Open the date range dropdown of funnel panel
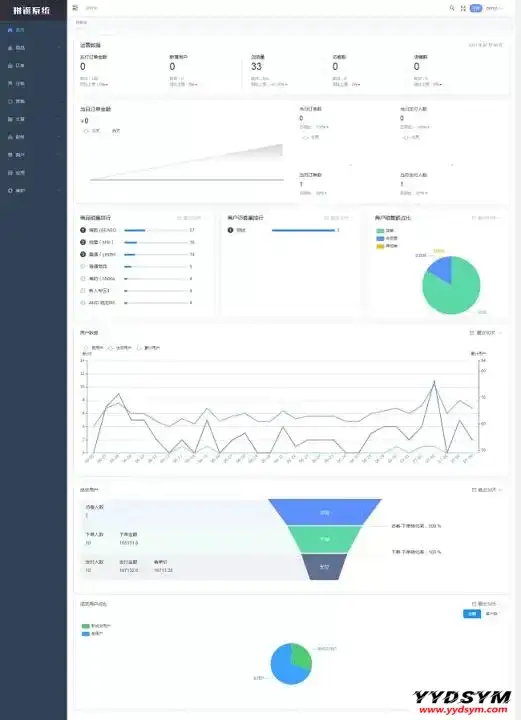This screenshot has height=720, width=521. [486, 490]
